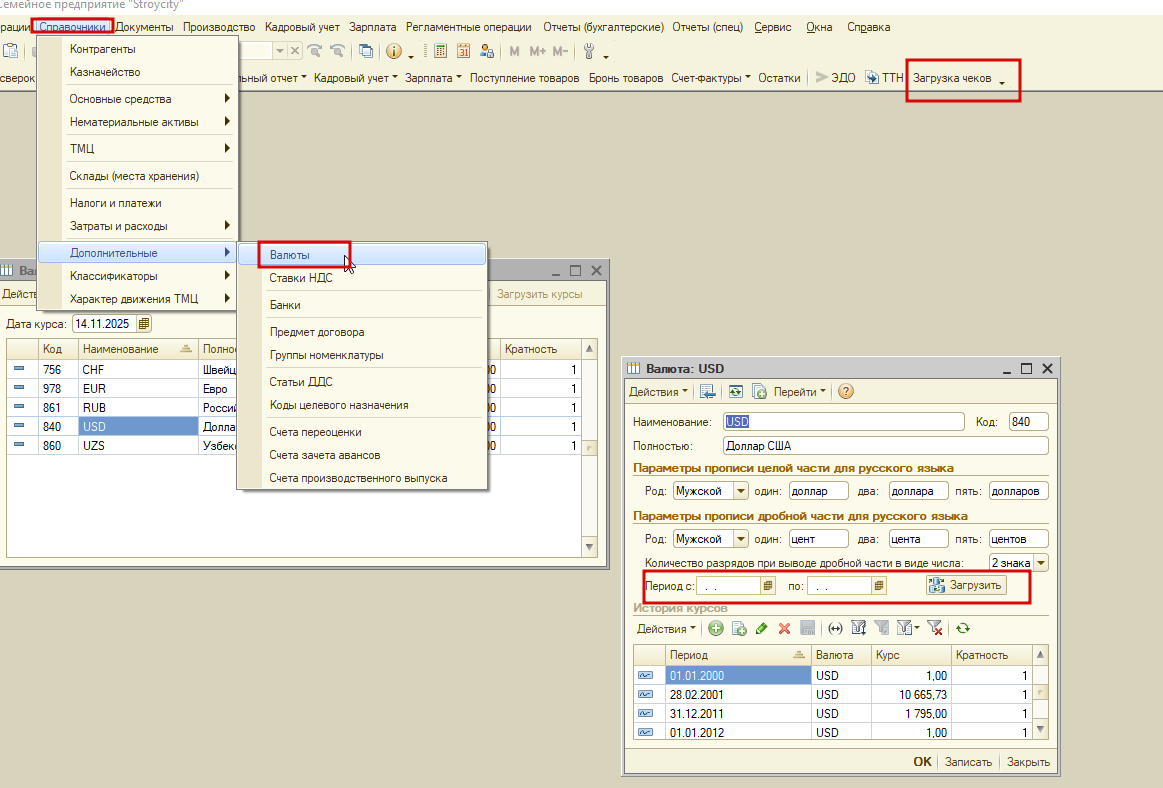This screenshot has height=788, width=1163.
Task: Open the '2 знака' digits dropdown
Action: (1041, 563)
